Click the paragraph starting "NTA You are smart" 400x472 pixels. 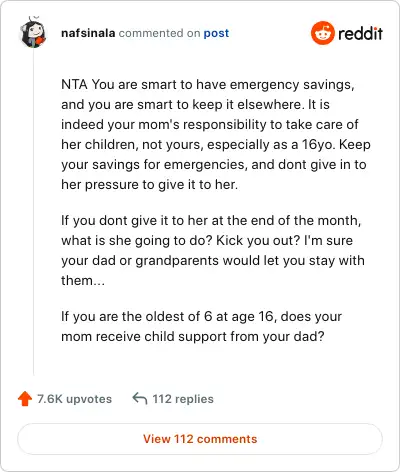216,134
